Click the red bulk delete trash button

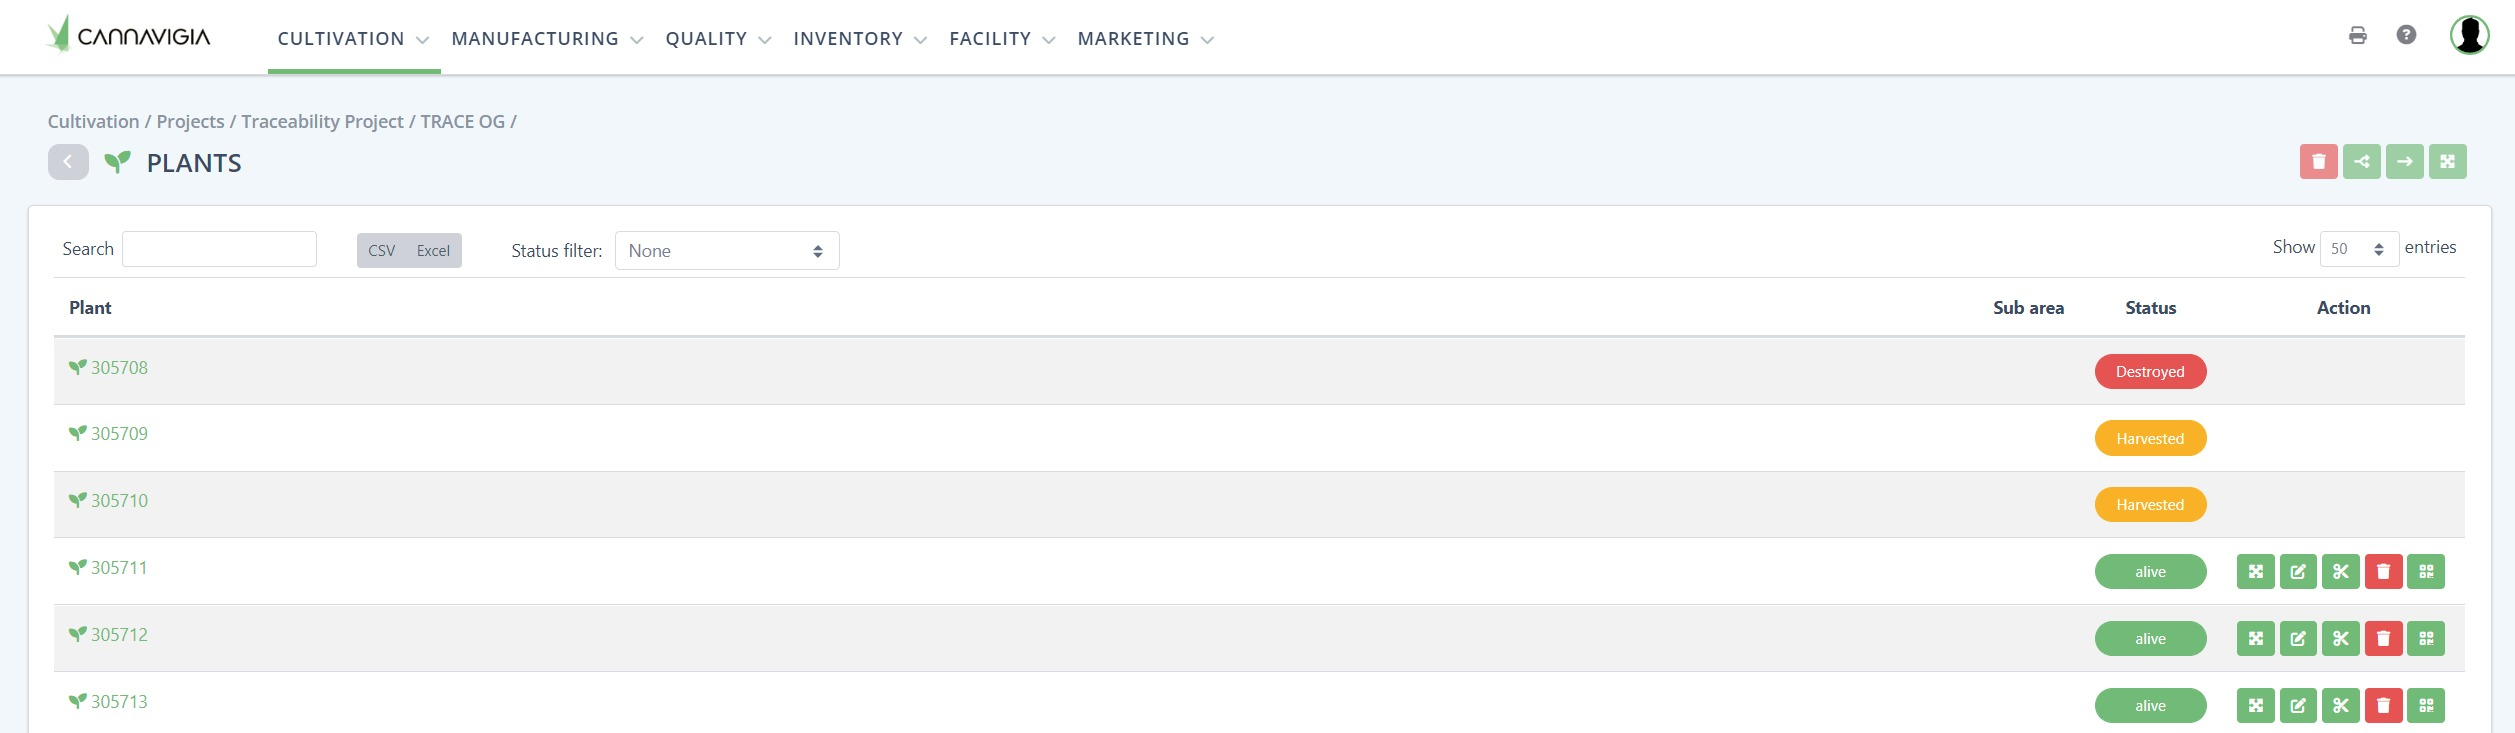tap(2318, 162)
